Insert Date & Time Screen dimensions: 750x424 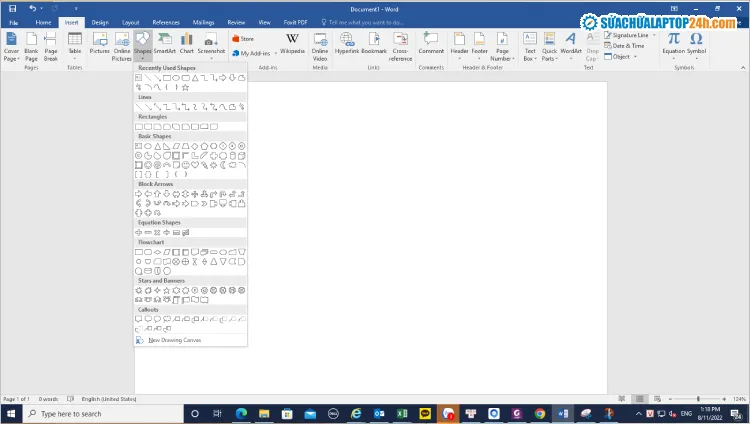coord(624,46)
